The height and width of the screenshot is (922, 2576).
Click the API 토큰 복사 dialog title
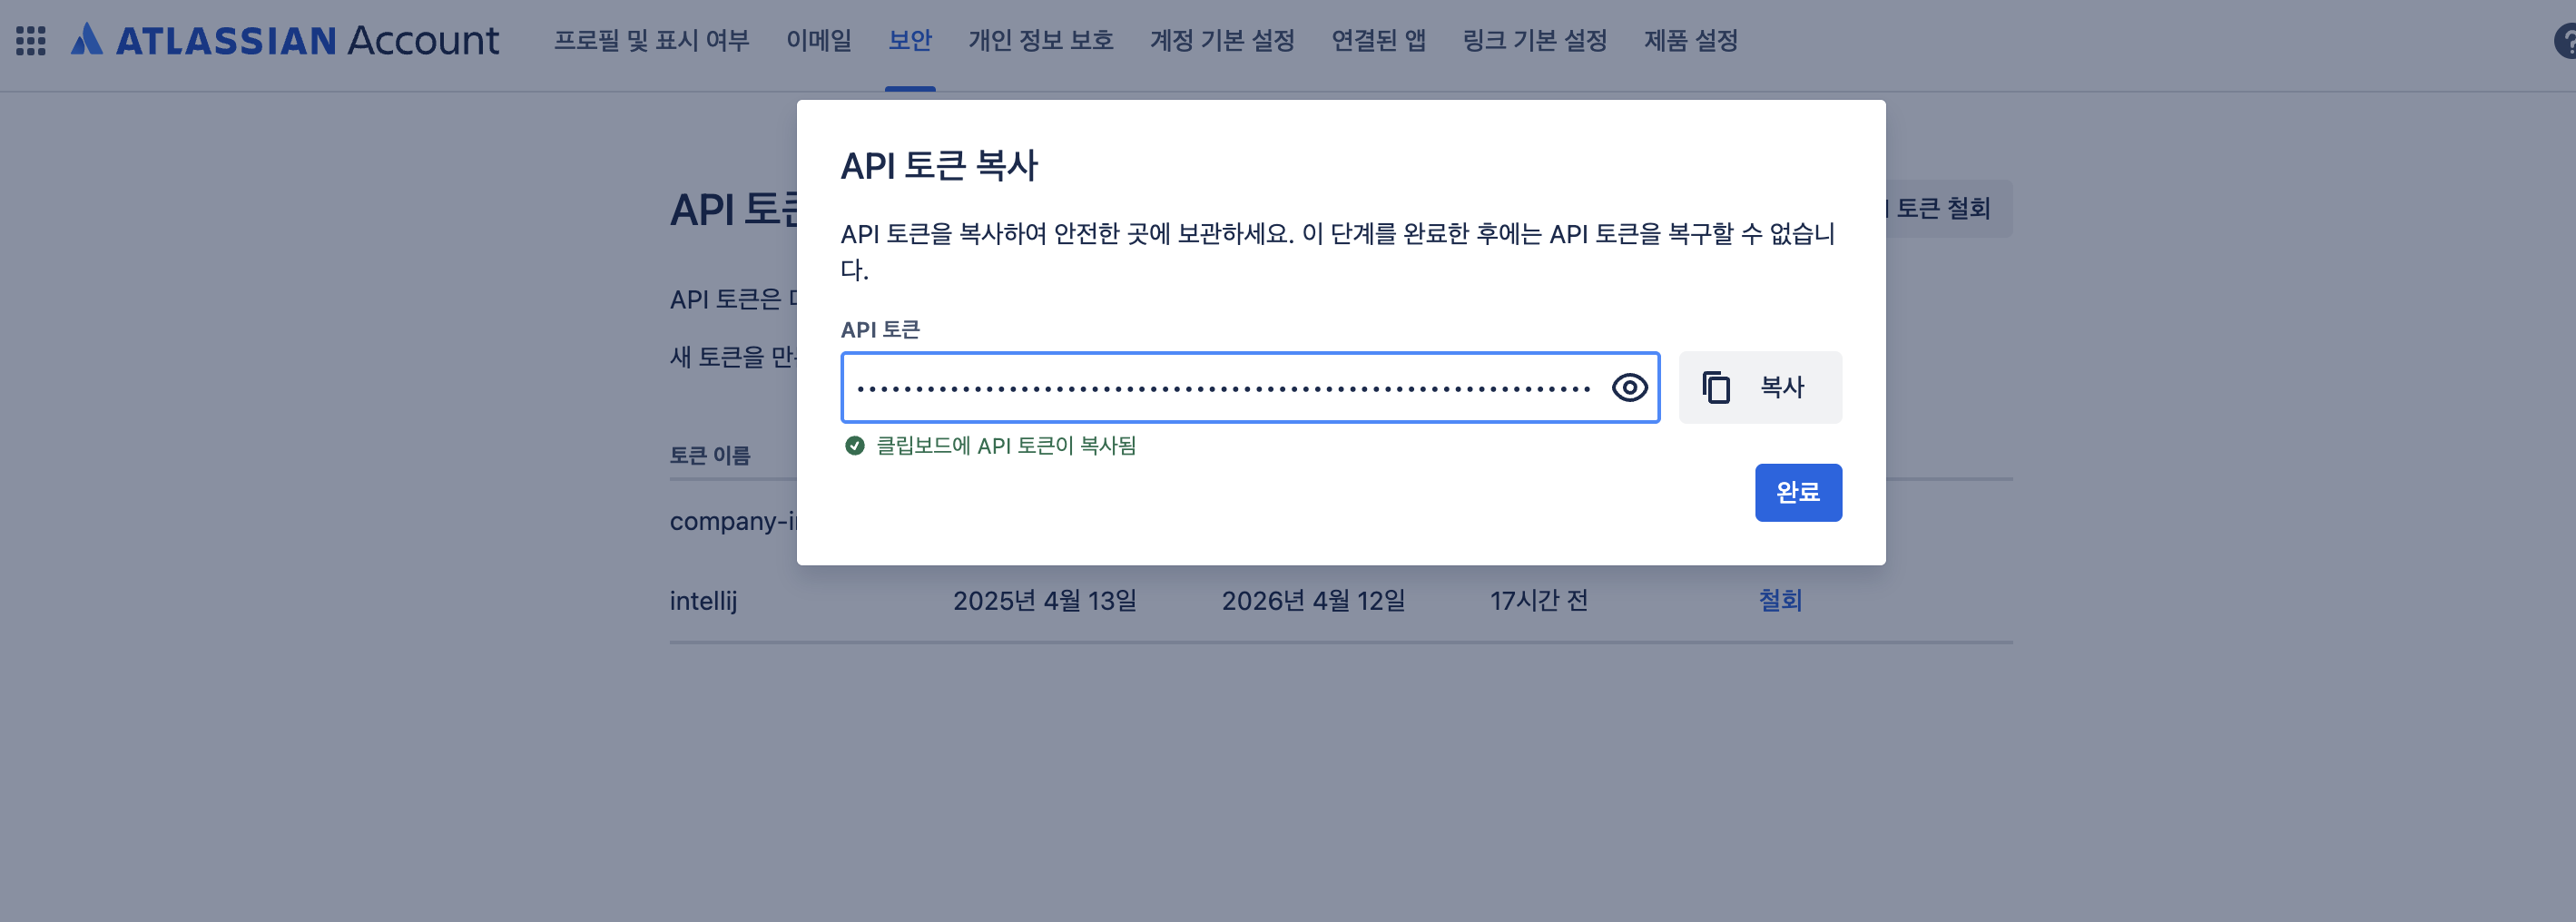pyautogui.click(x=938, y=165)
